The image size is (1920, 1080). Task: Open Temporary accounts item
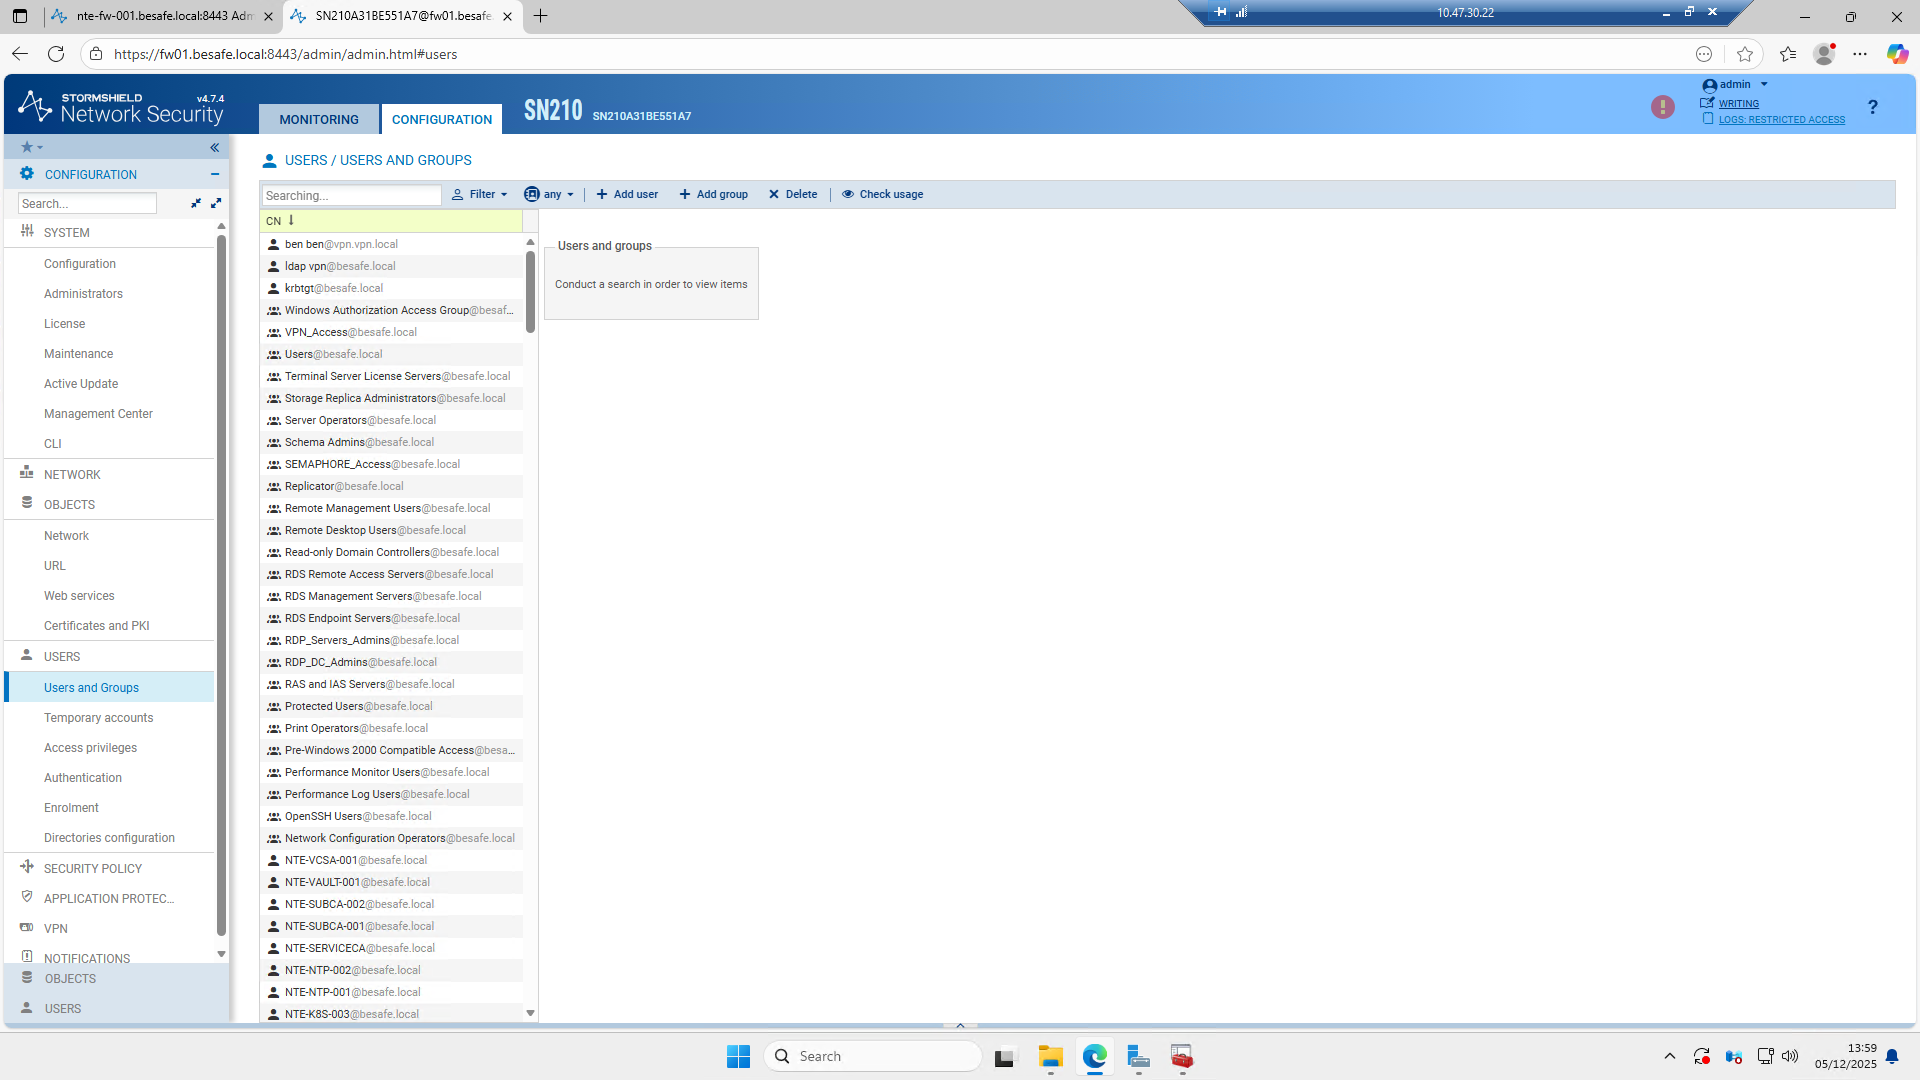98,718
